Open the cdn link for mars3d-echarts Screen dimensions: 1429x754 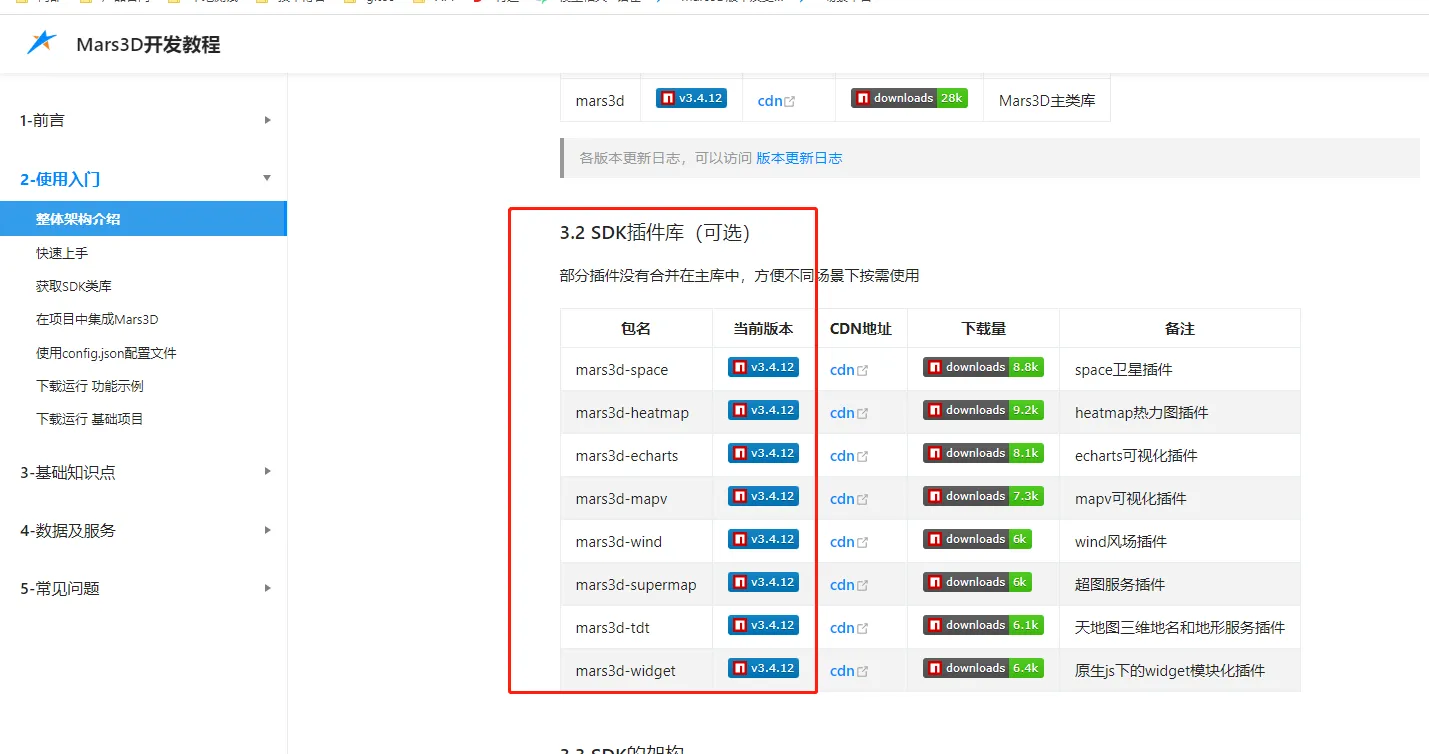[849, 456]
